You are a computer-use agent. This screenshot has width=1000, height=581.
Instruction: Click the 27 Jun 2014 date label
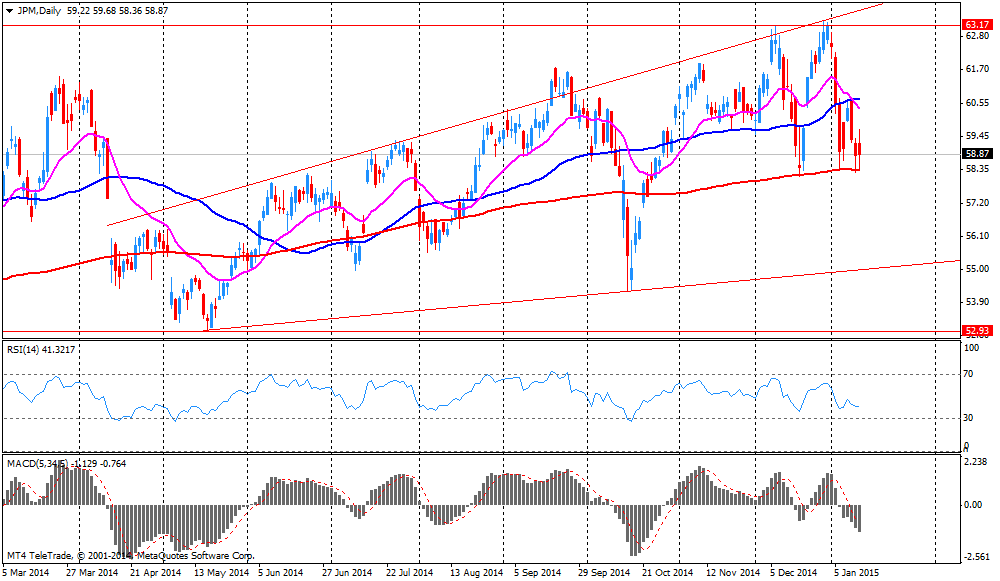pos(347,573)
